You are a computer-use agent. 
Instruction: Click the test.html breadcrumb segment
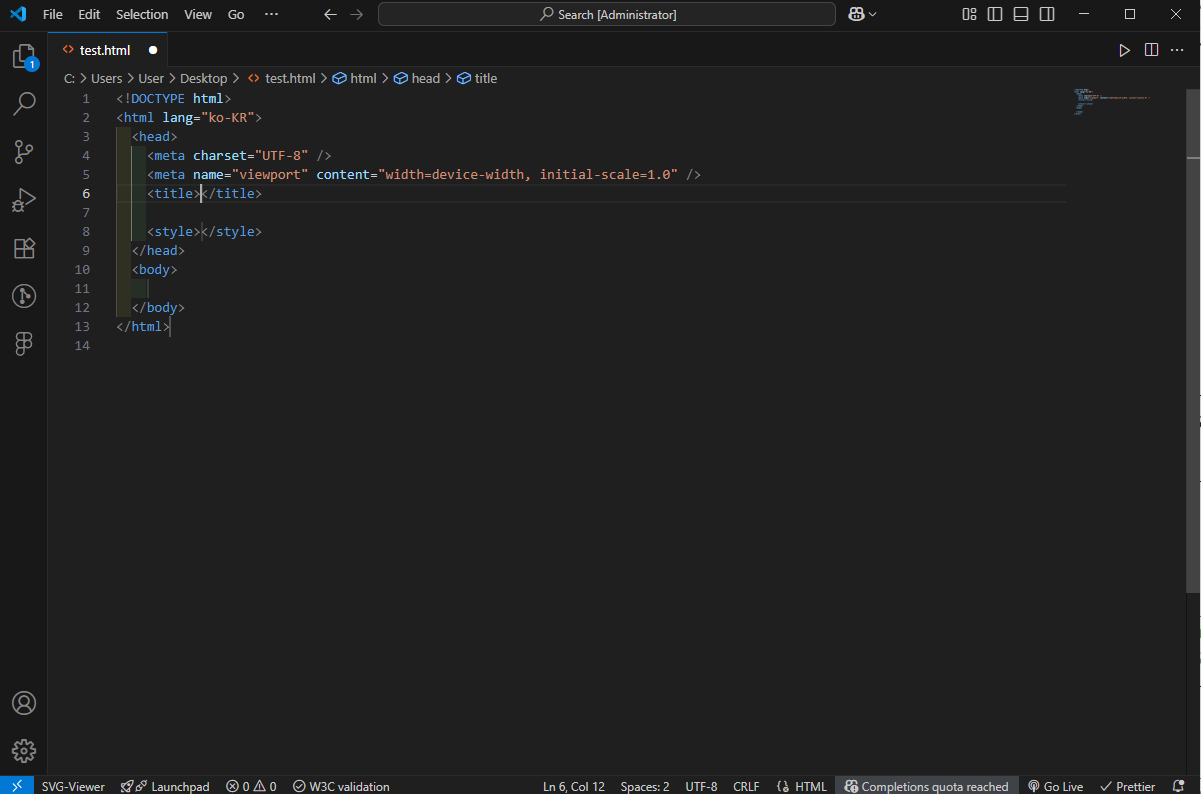click(282, 78)
